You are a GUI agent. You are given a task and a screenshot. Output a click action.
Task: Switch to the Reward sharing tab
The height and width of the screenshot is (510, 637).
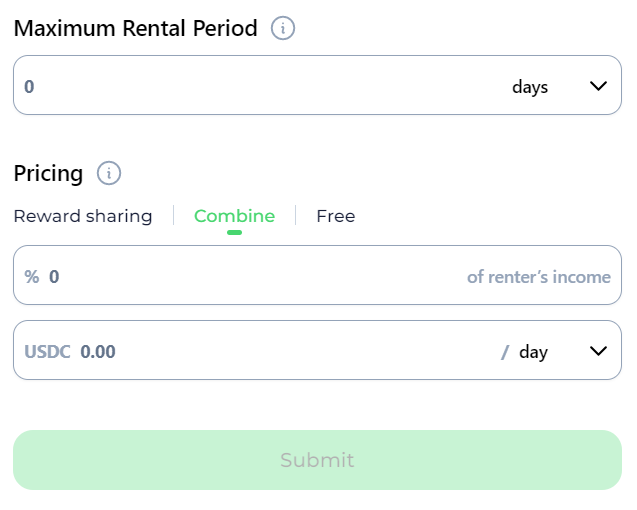click(x=83, y=216)
